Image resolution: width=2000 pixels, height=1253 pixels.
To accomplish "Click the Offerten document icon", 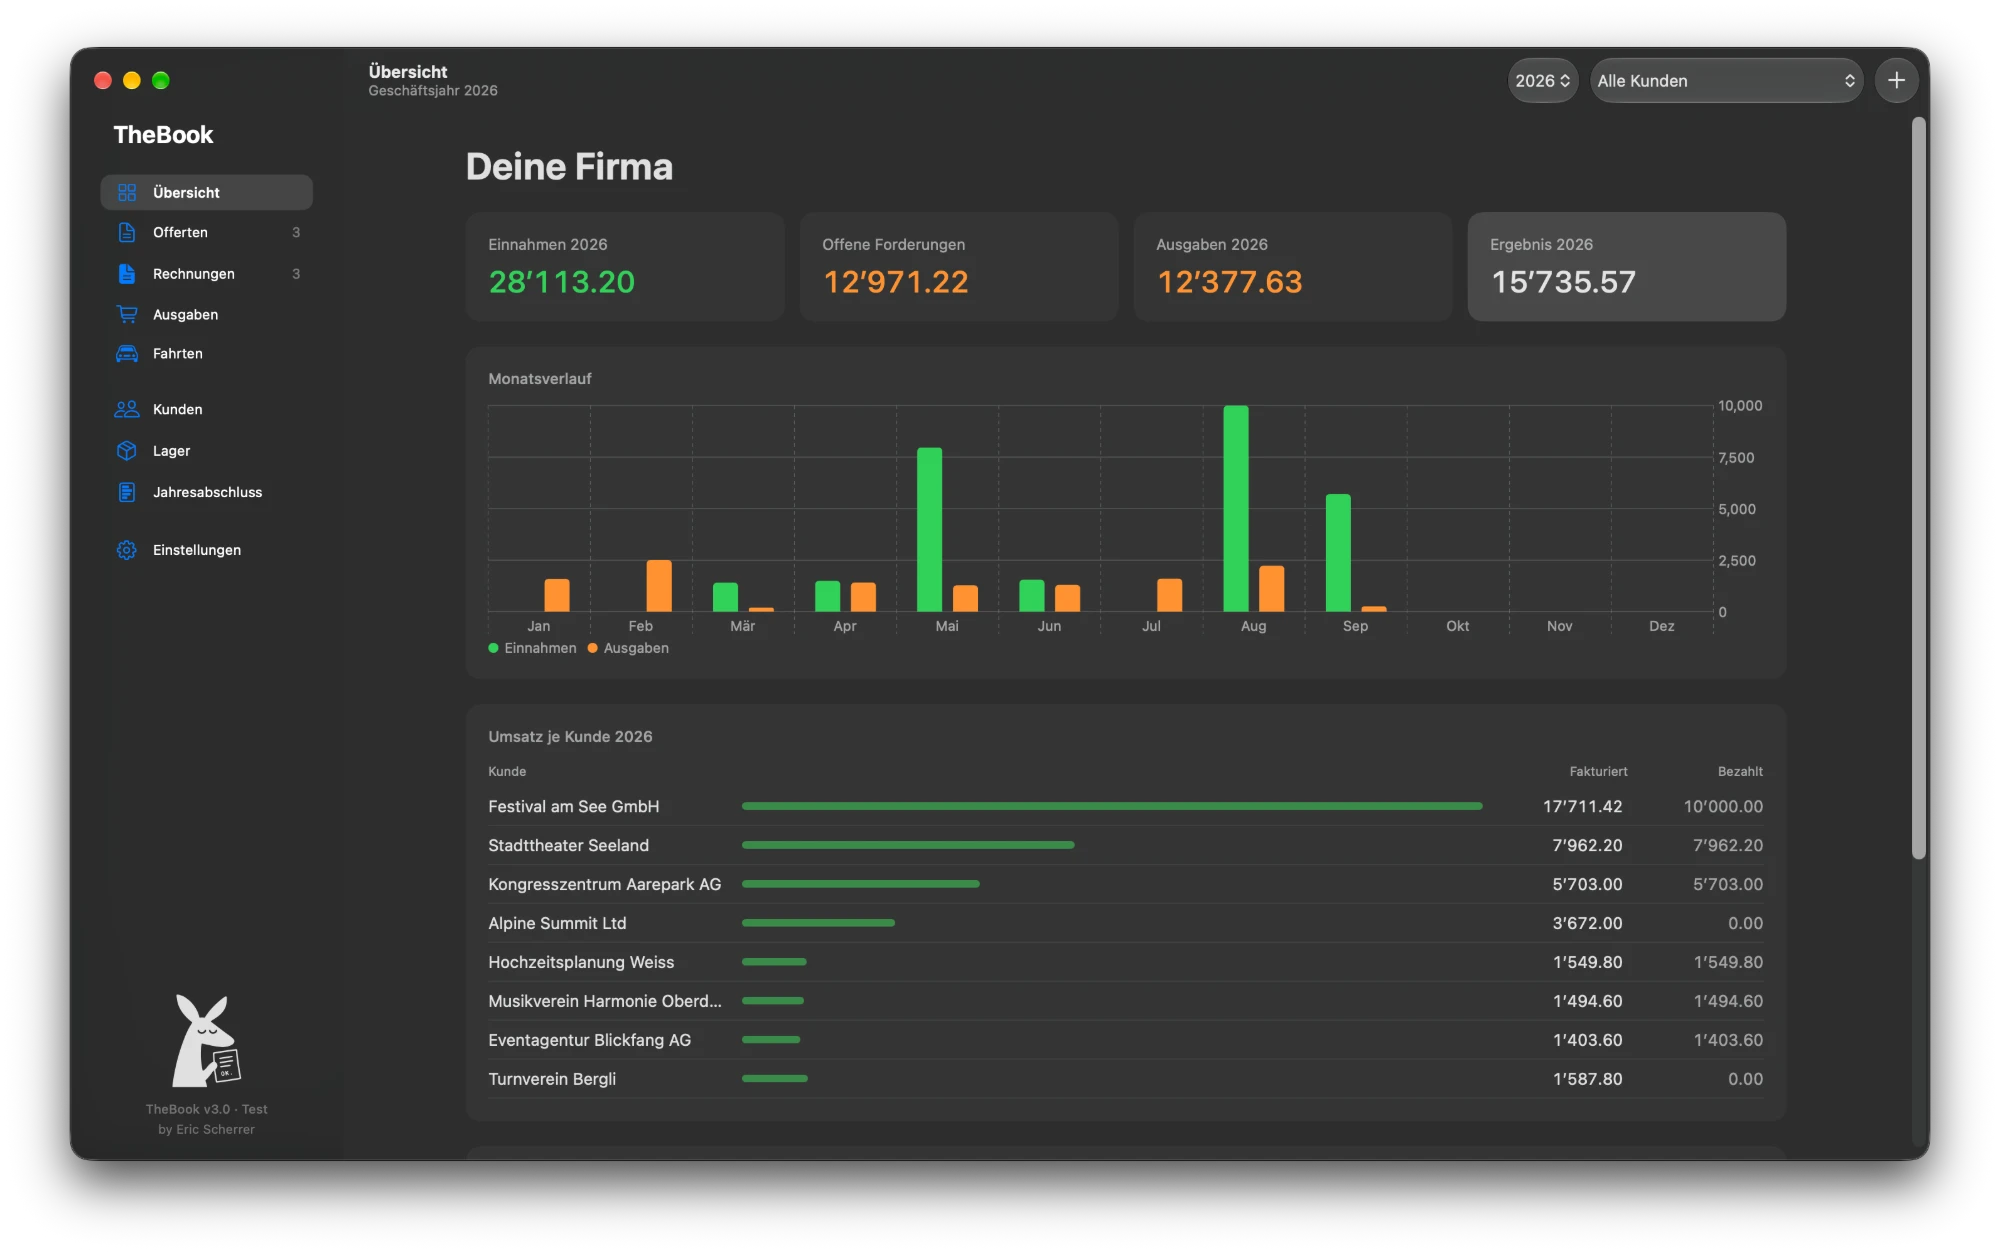I will [127, 232].
